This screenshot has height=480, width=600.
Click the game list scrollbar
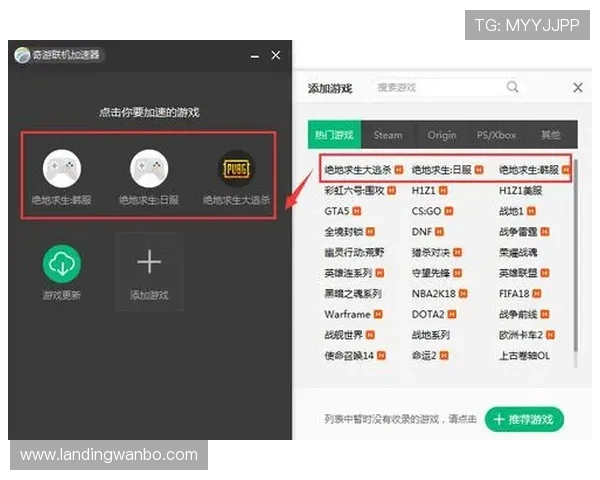click(x=576, y=255)
